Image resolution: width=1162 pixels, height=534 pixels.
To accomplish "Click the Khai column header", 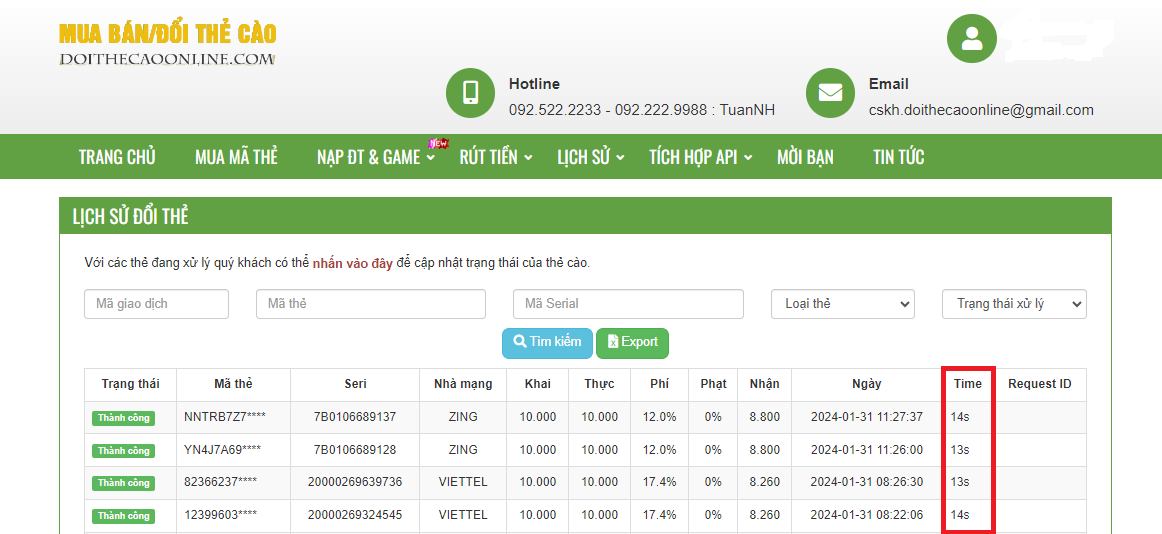I will (x=537, y=384).
